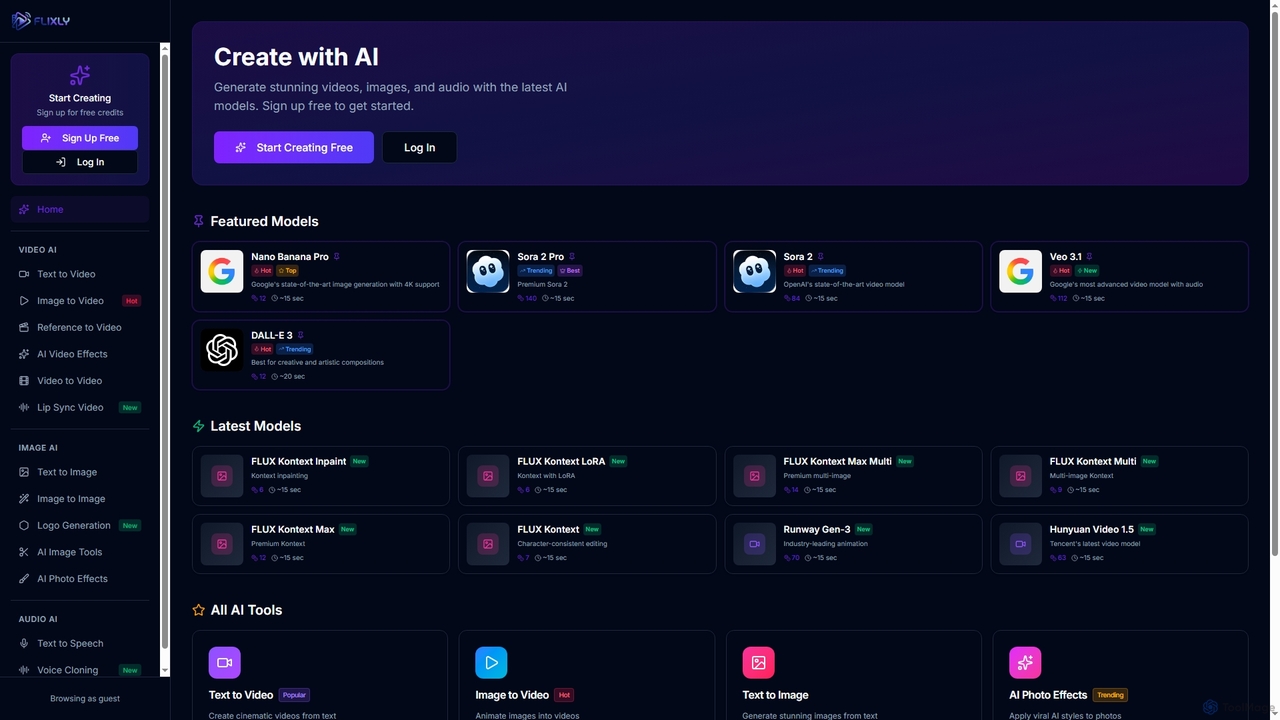Click the Top badge on Nano Banana Pro

[x=288, y=270]
